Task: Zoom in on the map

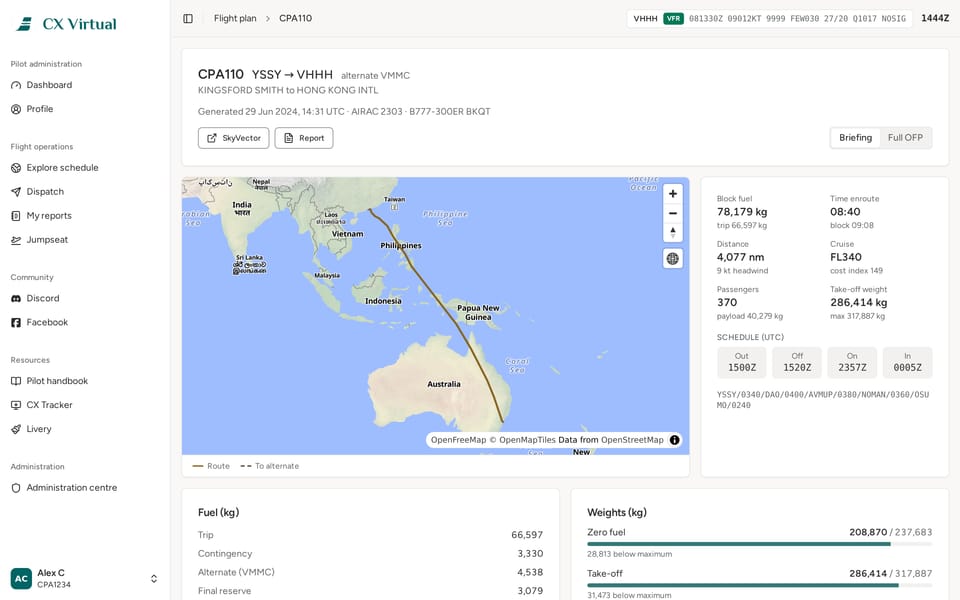Action: 673,193
